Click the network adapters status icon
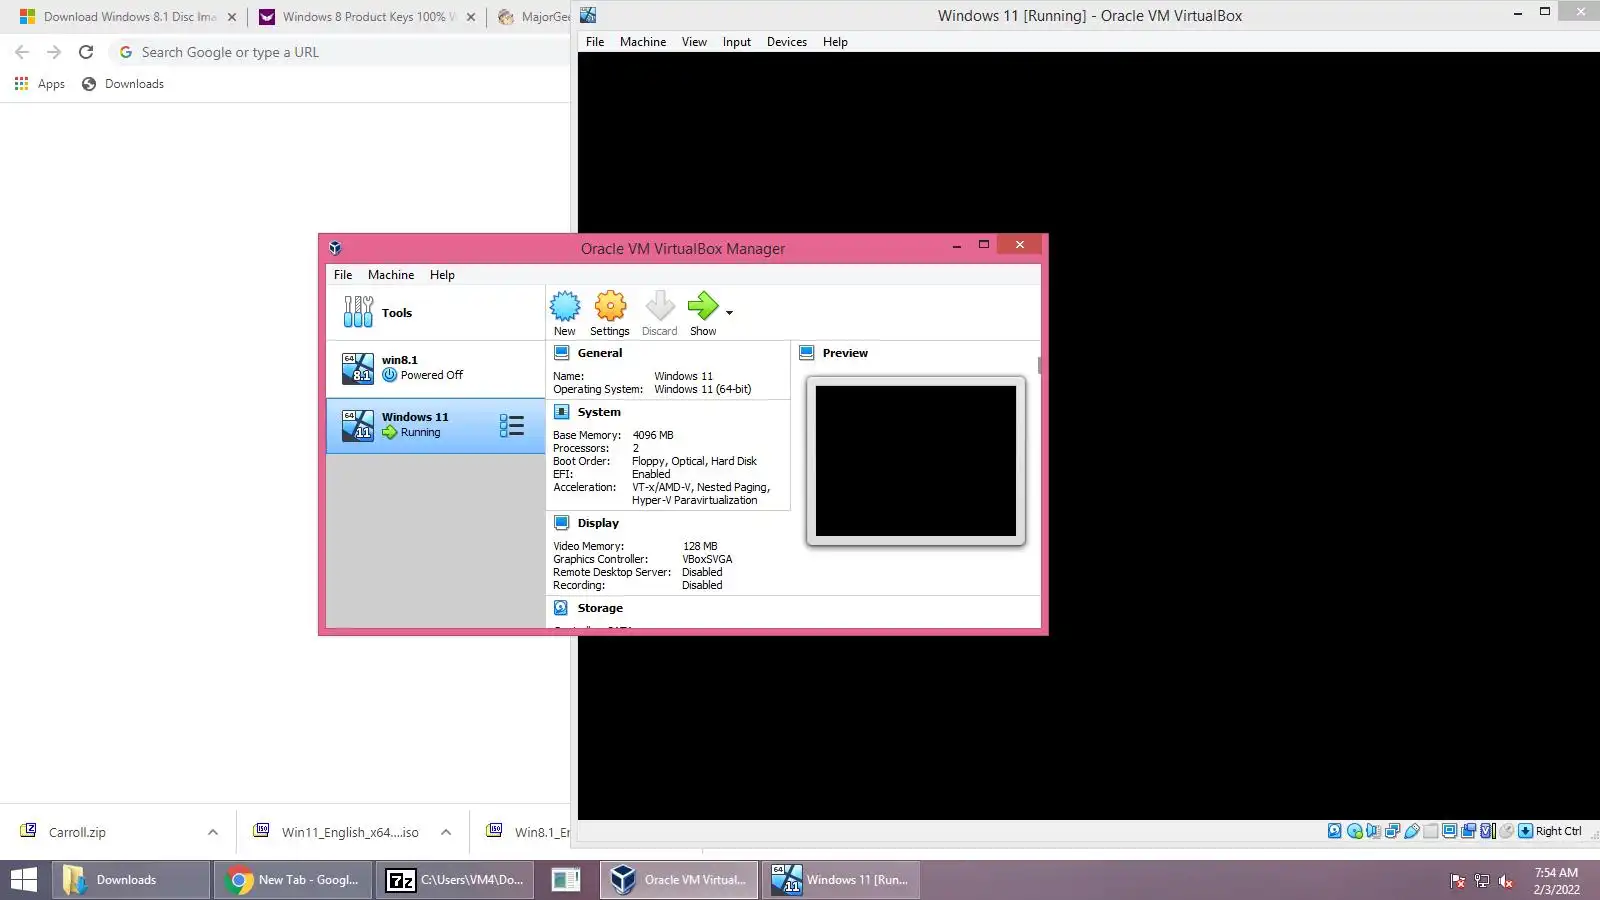 (x=1392, y=831)
